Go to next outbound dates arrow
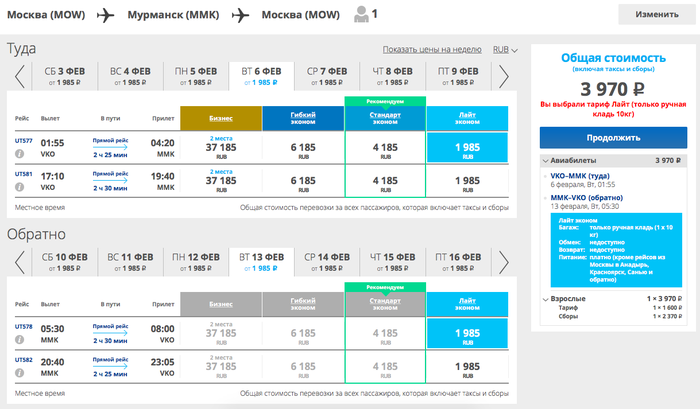The image size is (700, 409). 504,78
